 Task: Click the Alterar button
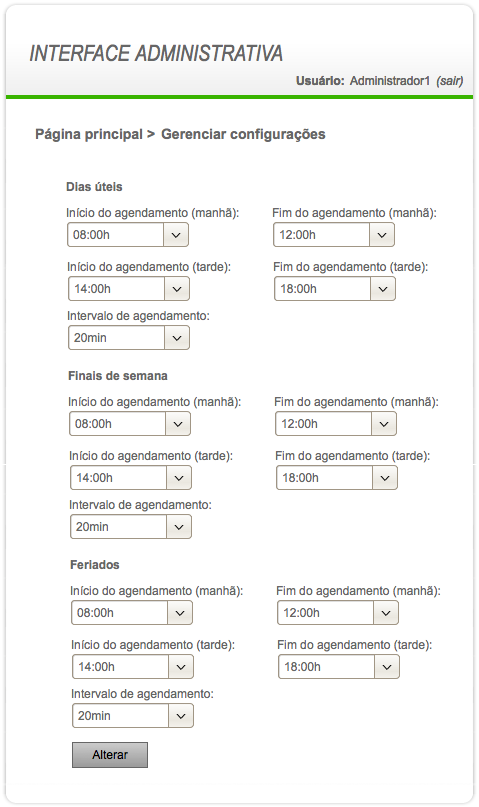(x=110, y=755)
